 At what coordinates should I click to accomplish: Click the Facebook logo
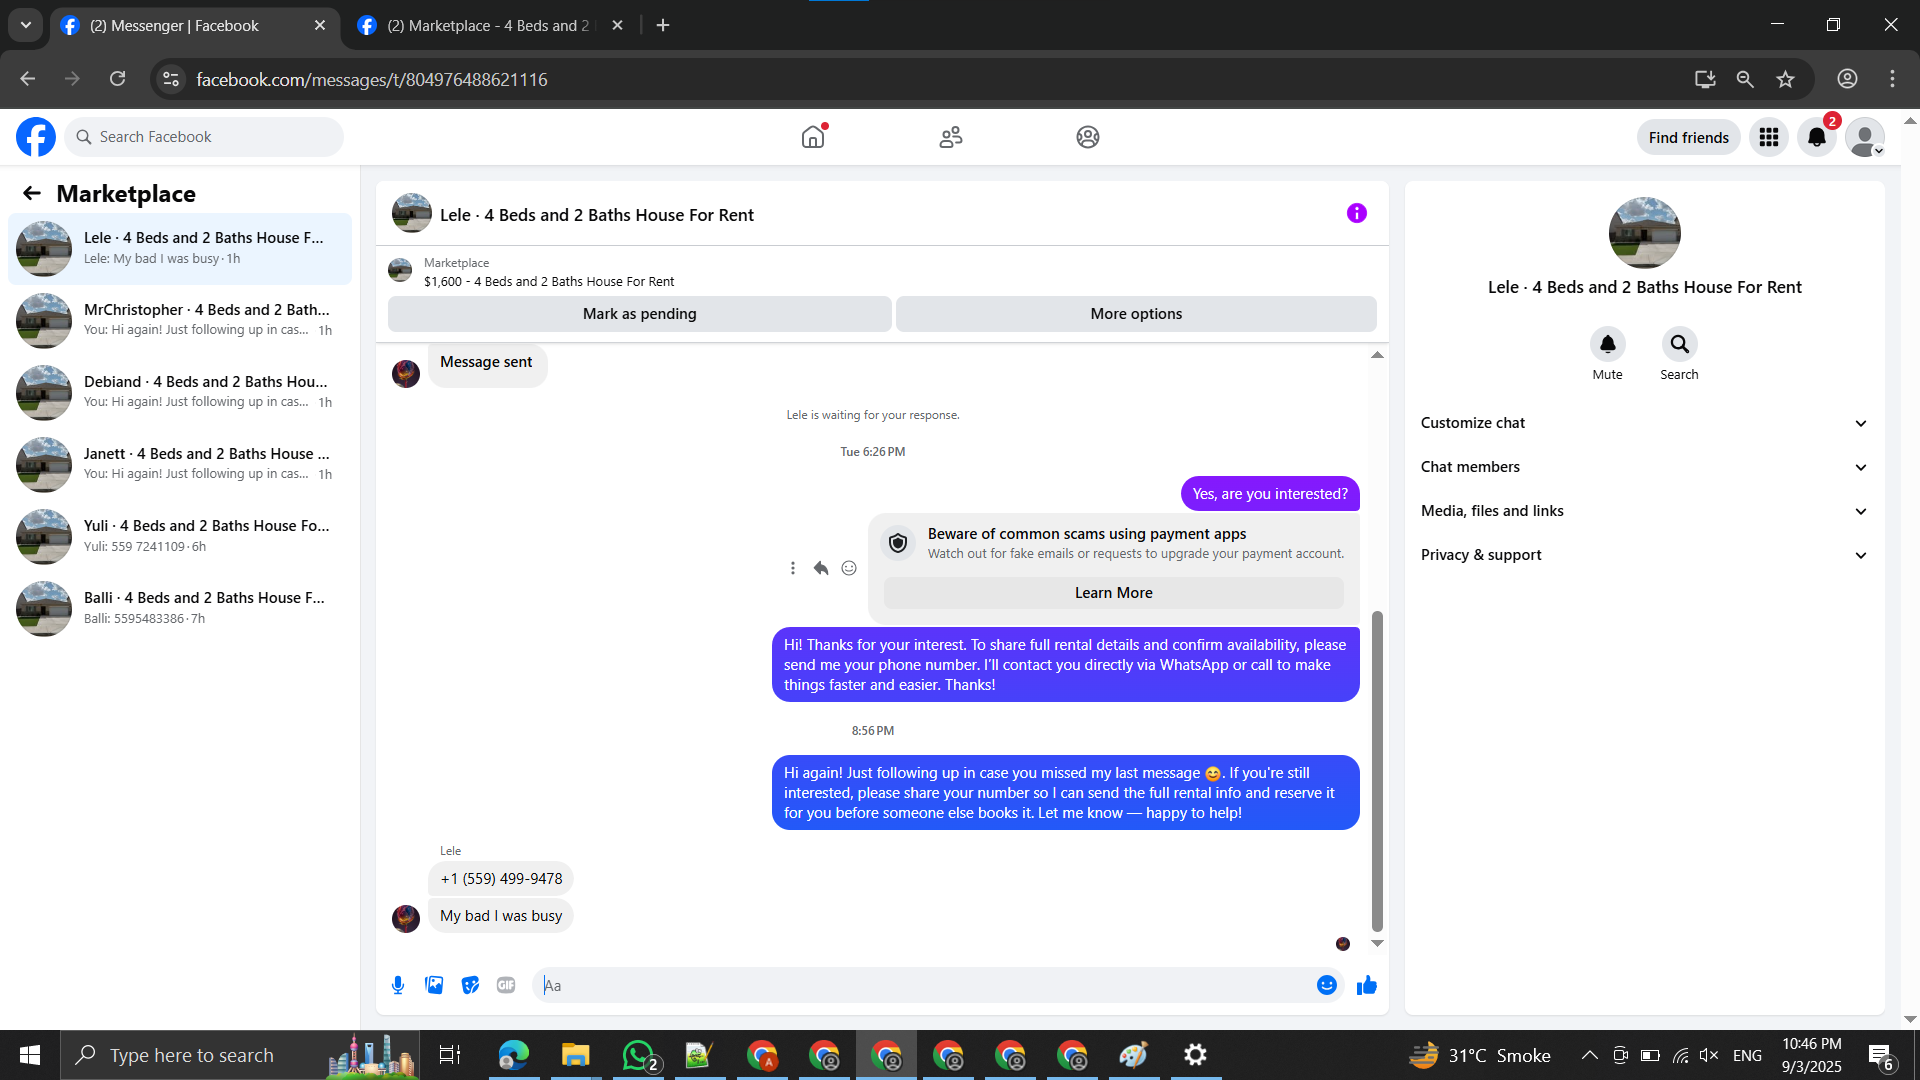pyautogui.click(x=36, y=137)
